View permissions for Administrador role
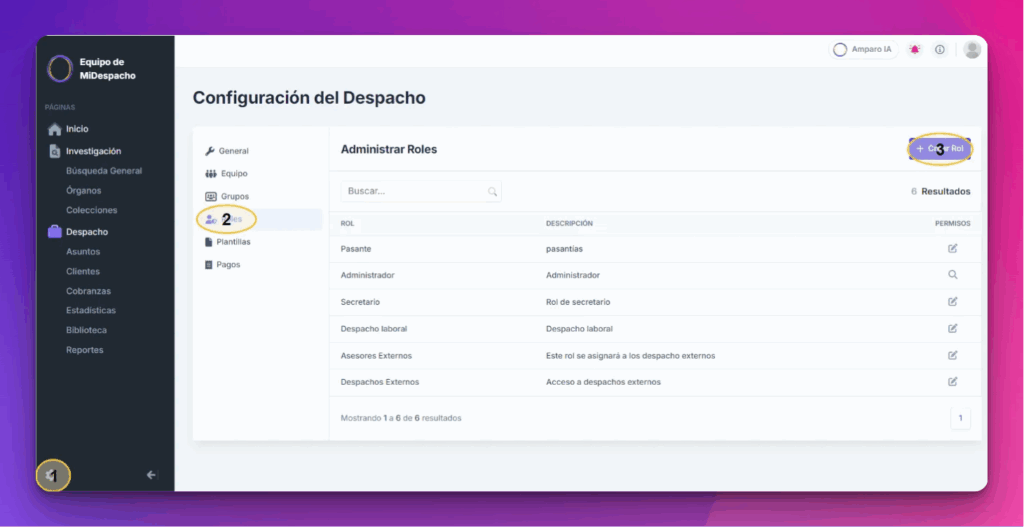1024x527 pixels. 953,275
